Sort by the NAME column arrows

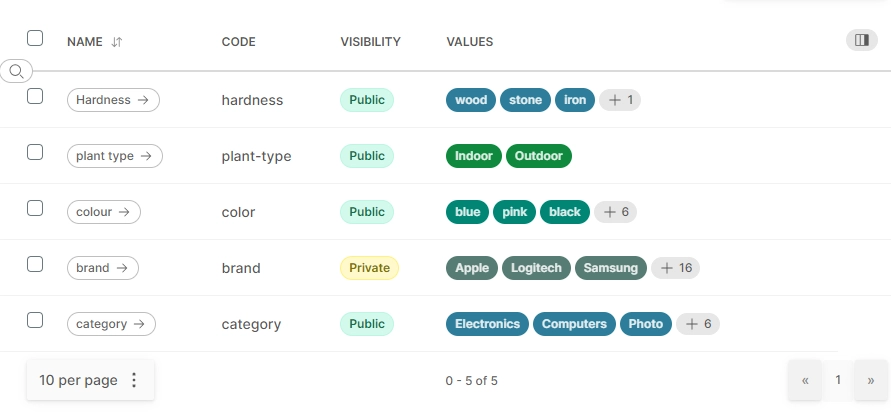tap(117, 42)
